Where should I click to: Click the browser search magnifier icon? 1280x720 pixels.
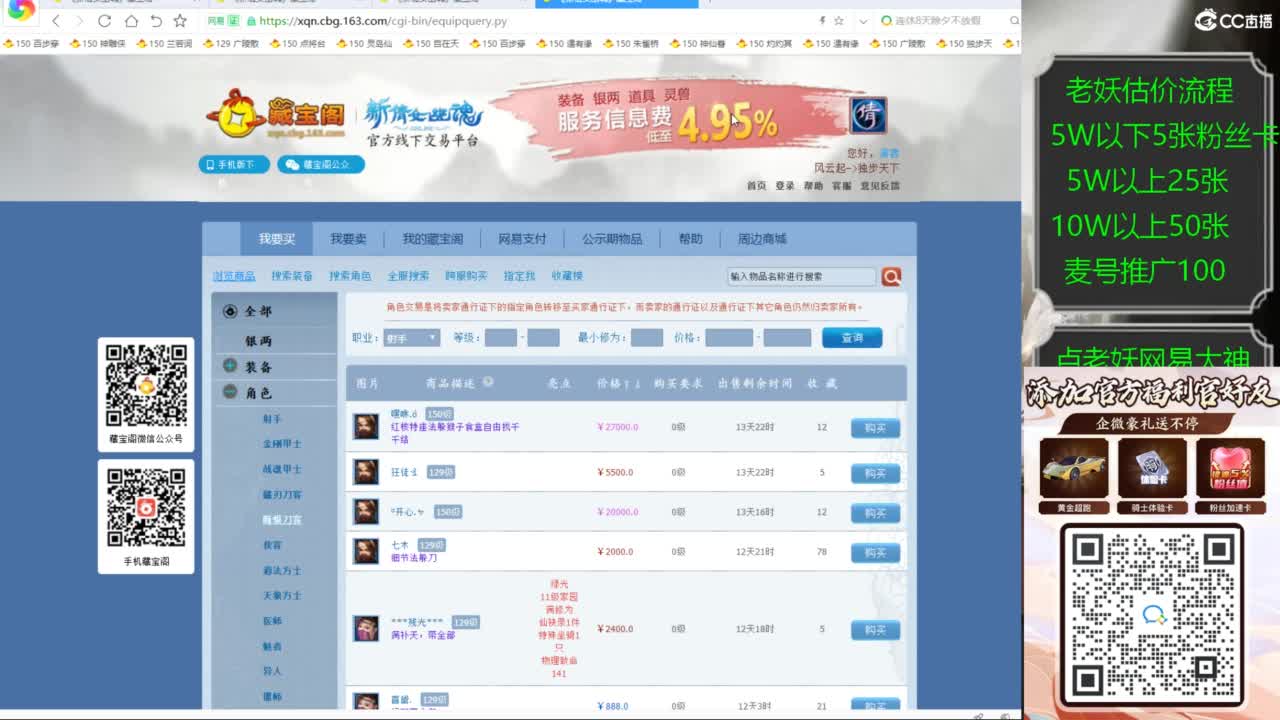(1013, 20)
